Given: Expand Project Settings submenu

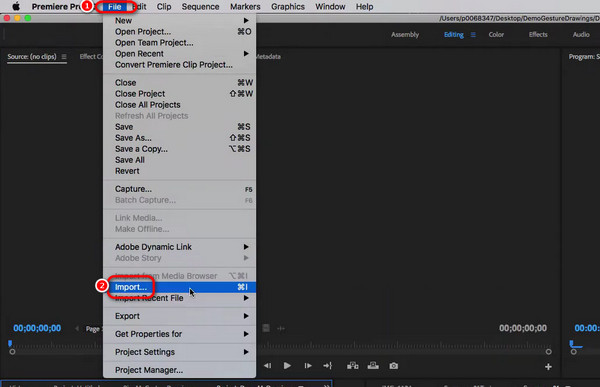Looking at the screenshot, I should click(x=179, y=352).
